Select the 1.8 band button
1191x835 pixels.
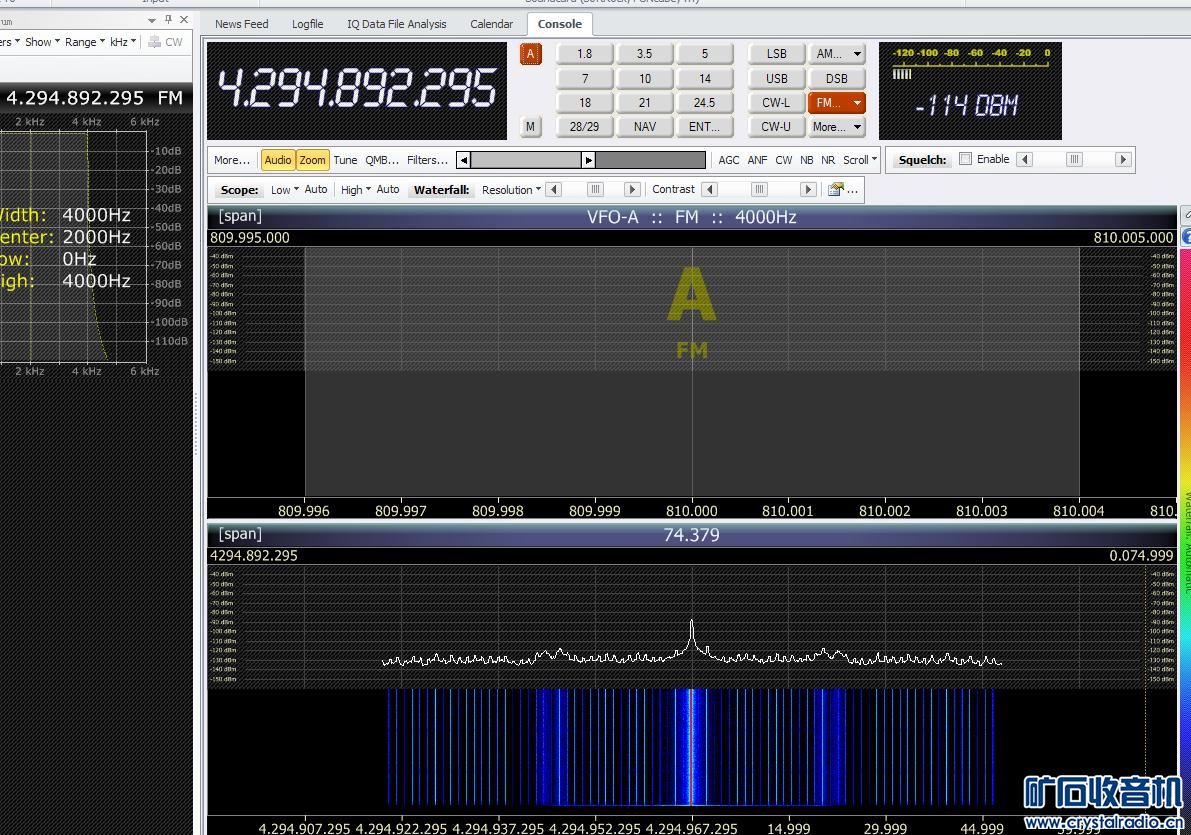point(584,54)
